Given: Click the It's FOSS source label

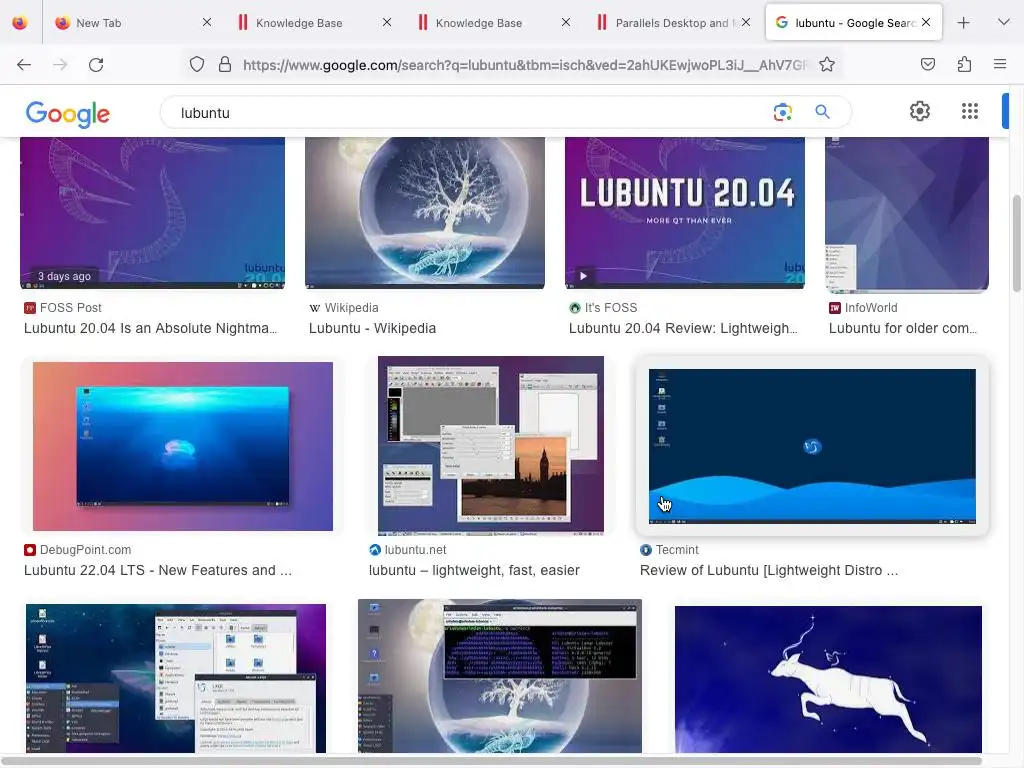Looking at the screenshot, I should [611, 308].
